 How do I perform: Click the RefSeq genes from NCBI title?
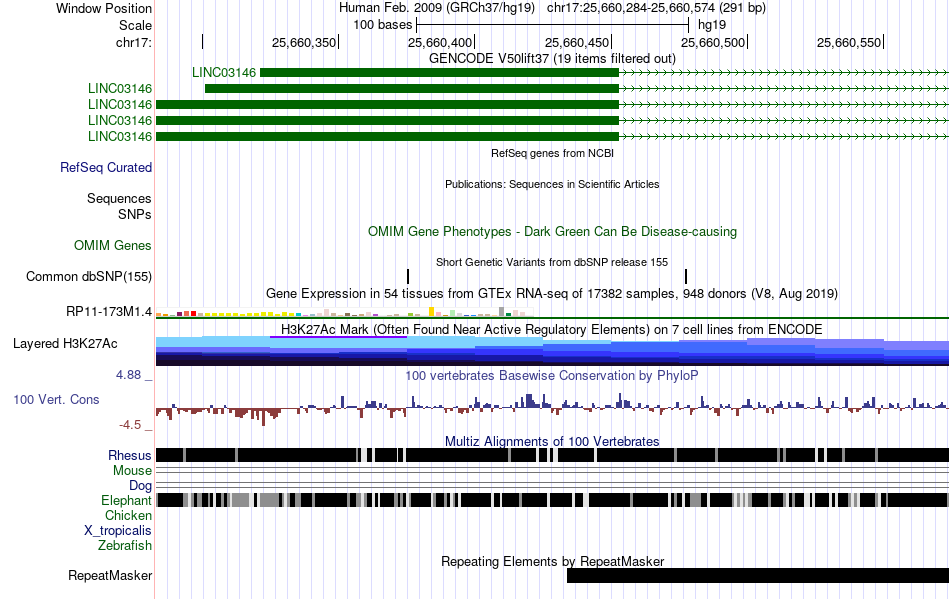(x=553, y=153)
